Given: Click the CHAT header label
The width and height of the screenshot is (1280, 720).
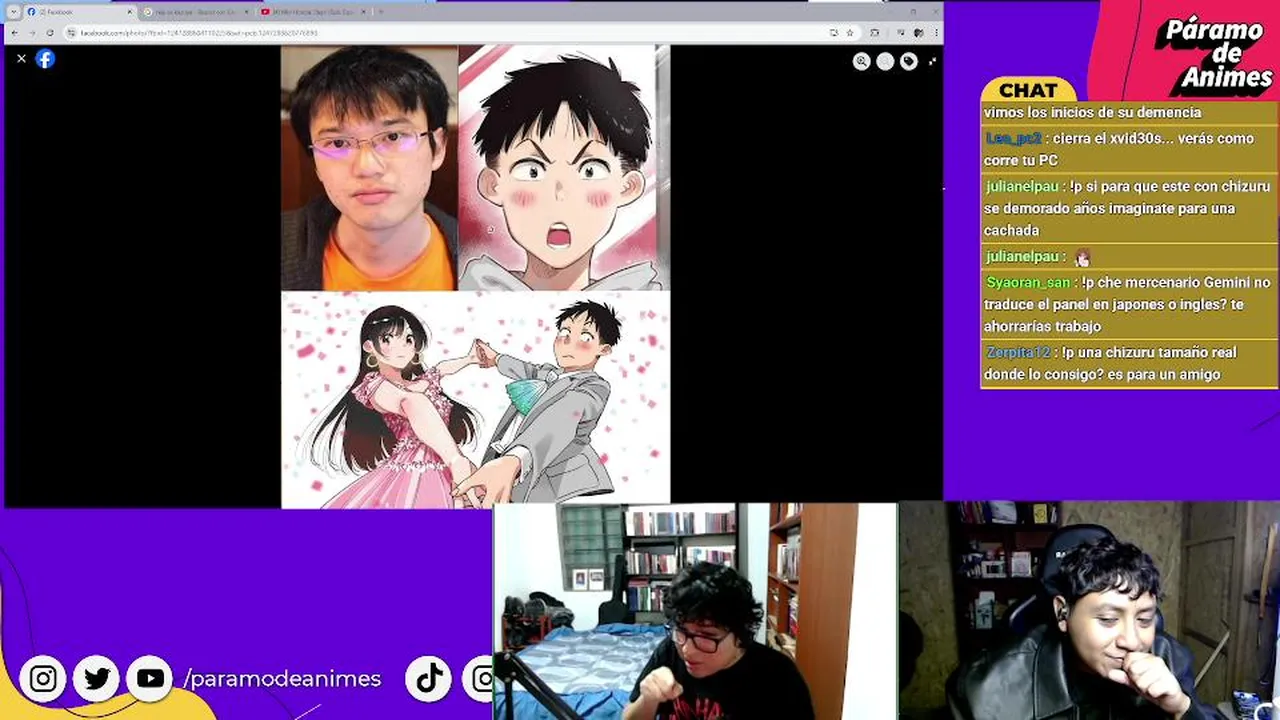Looking at the screenshot, I should coord(1028,90).
